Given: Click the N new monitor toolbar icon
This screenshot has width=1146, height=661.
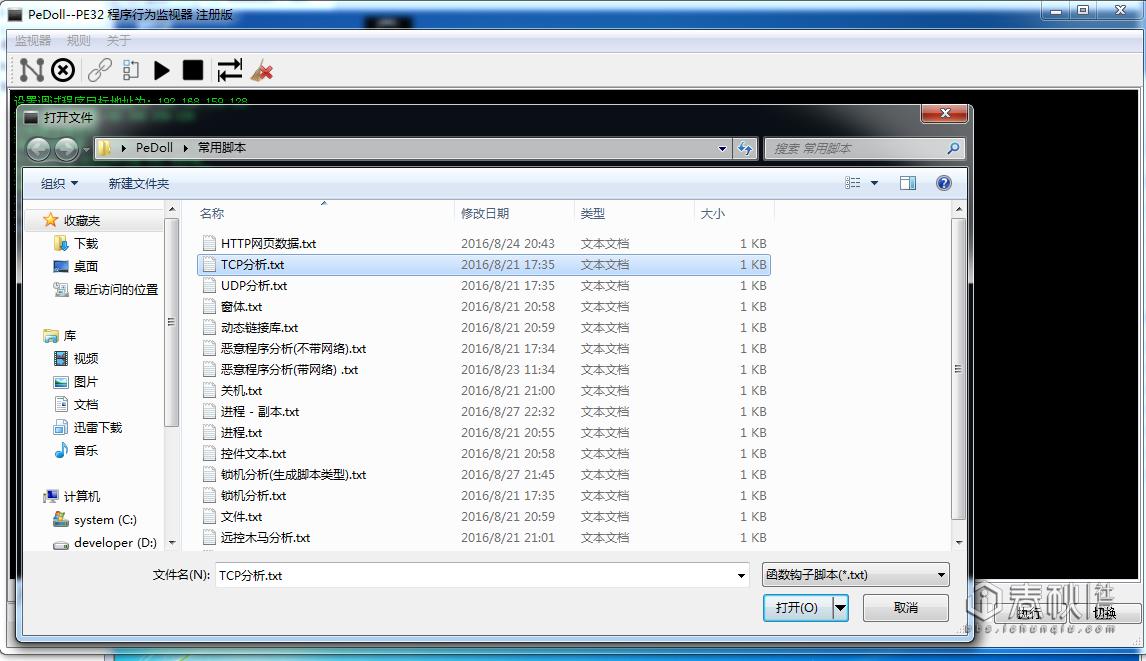Looking at the screenshot, I should [31, 70].
